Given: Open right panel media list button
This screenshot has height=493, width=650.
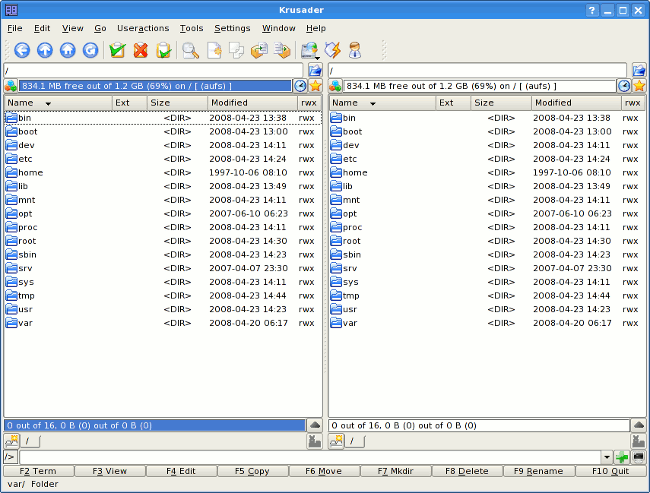Looking at the screenshot, I should pos(335,86).
